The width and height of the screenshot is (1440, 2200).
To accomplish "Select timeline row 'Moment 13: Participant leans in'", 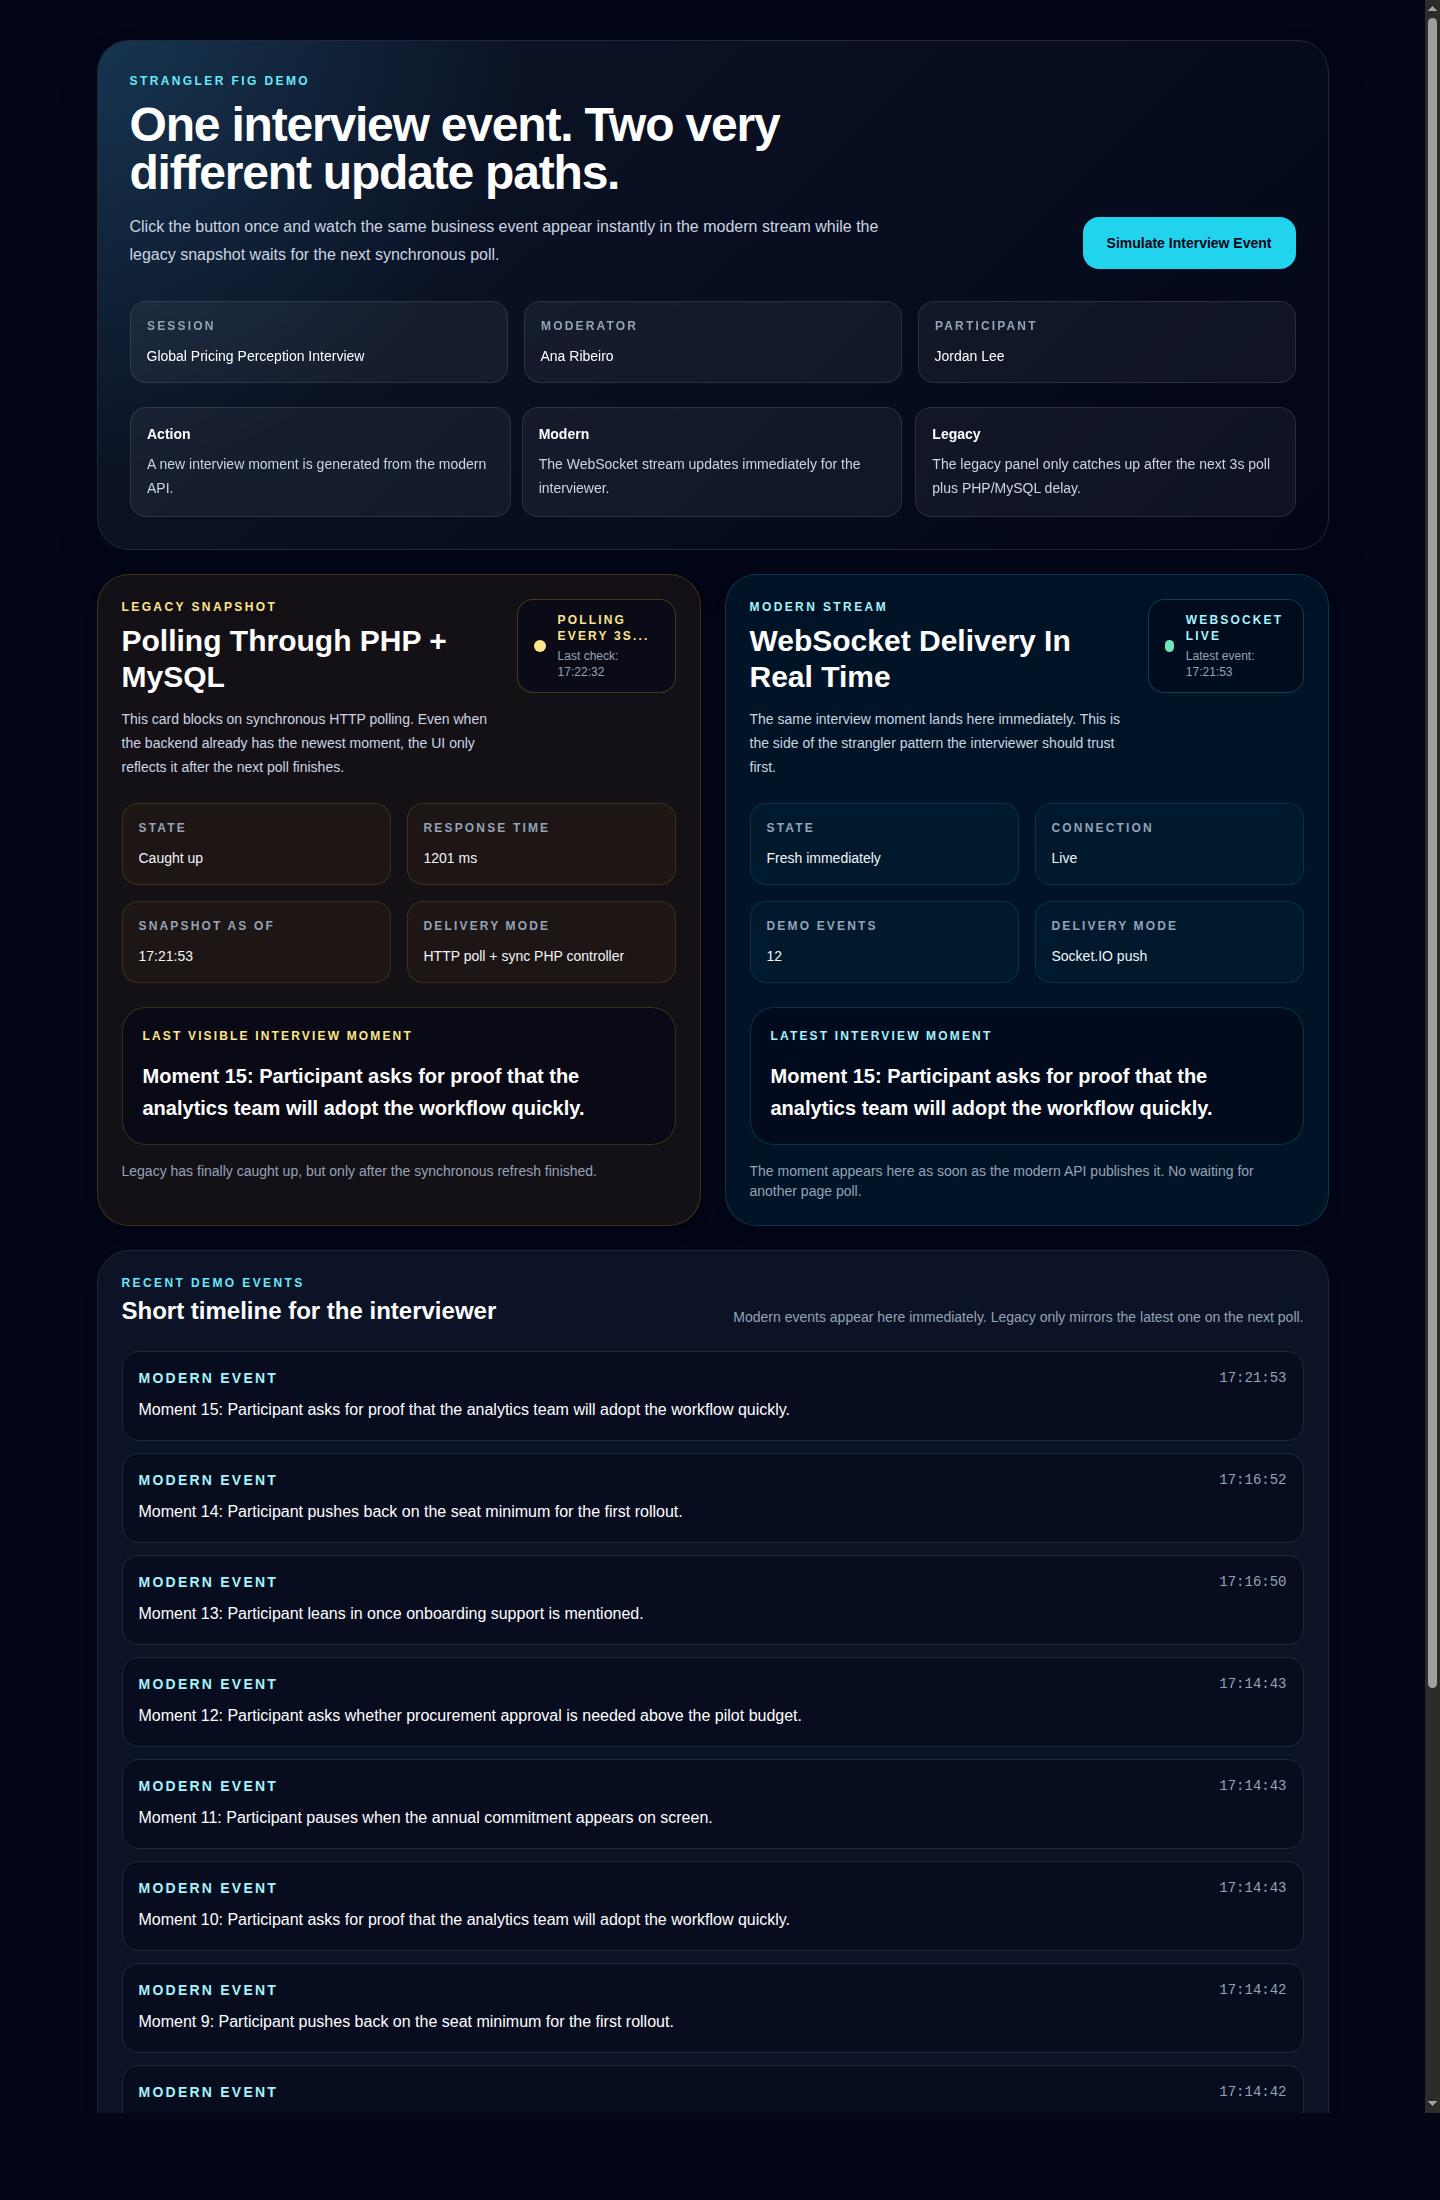I will point(713,1600).
